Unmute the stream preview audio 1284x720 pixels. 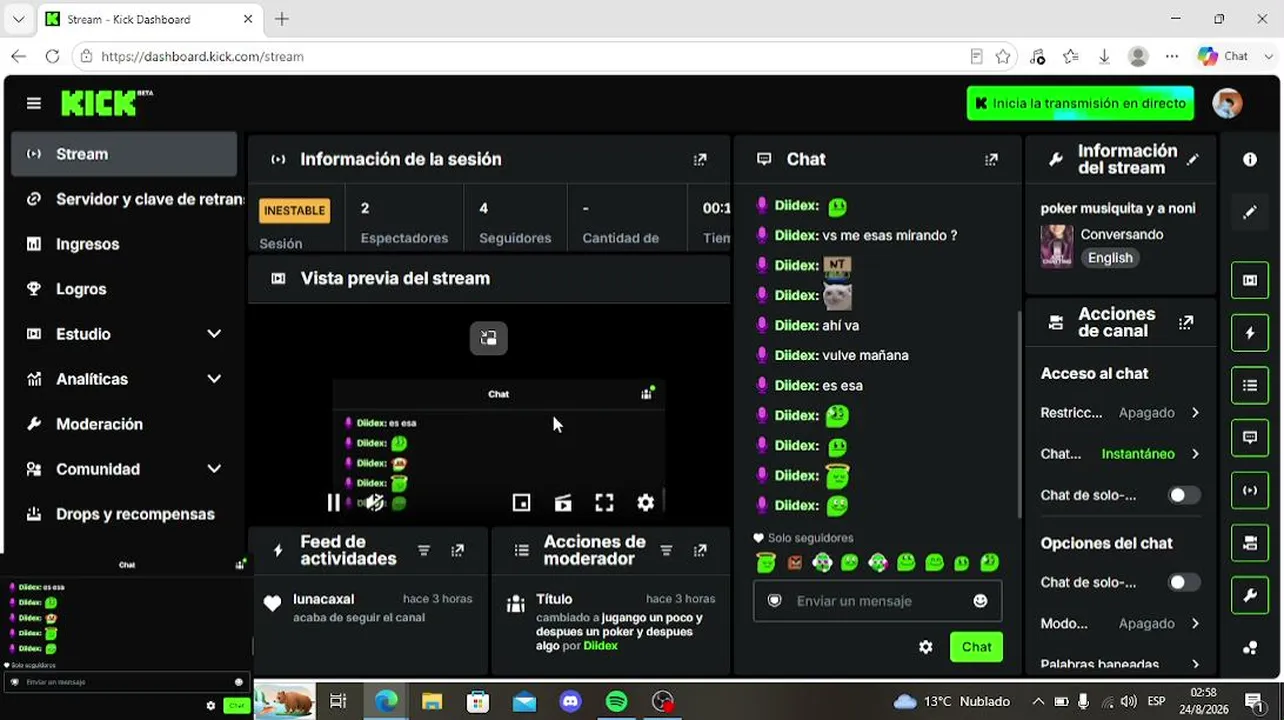click(375, 503)
